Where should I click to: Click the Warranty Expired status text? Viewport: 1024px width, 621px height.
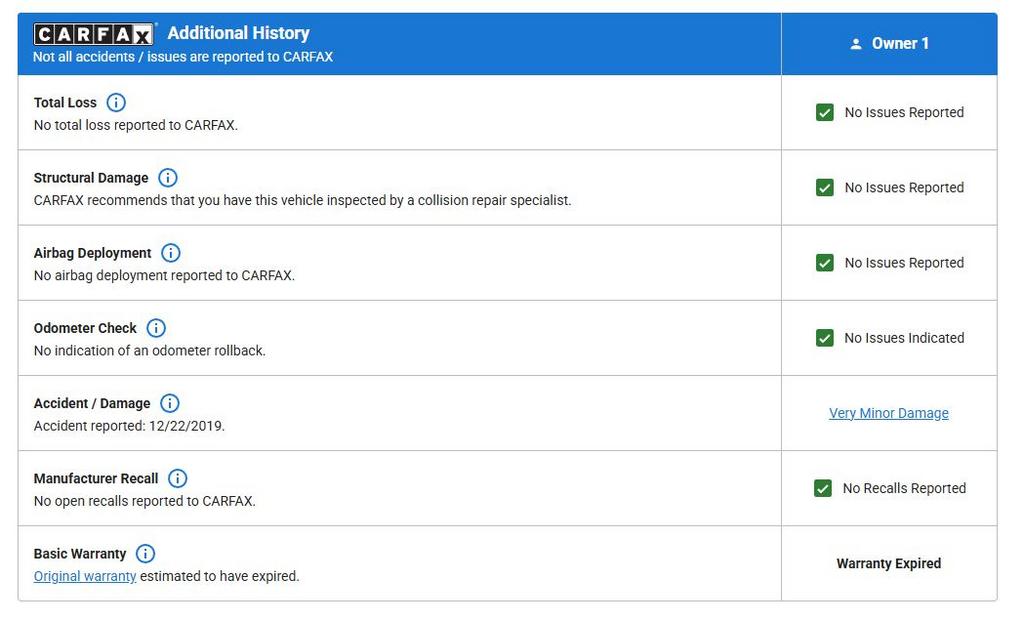pos(889,564)
